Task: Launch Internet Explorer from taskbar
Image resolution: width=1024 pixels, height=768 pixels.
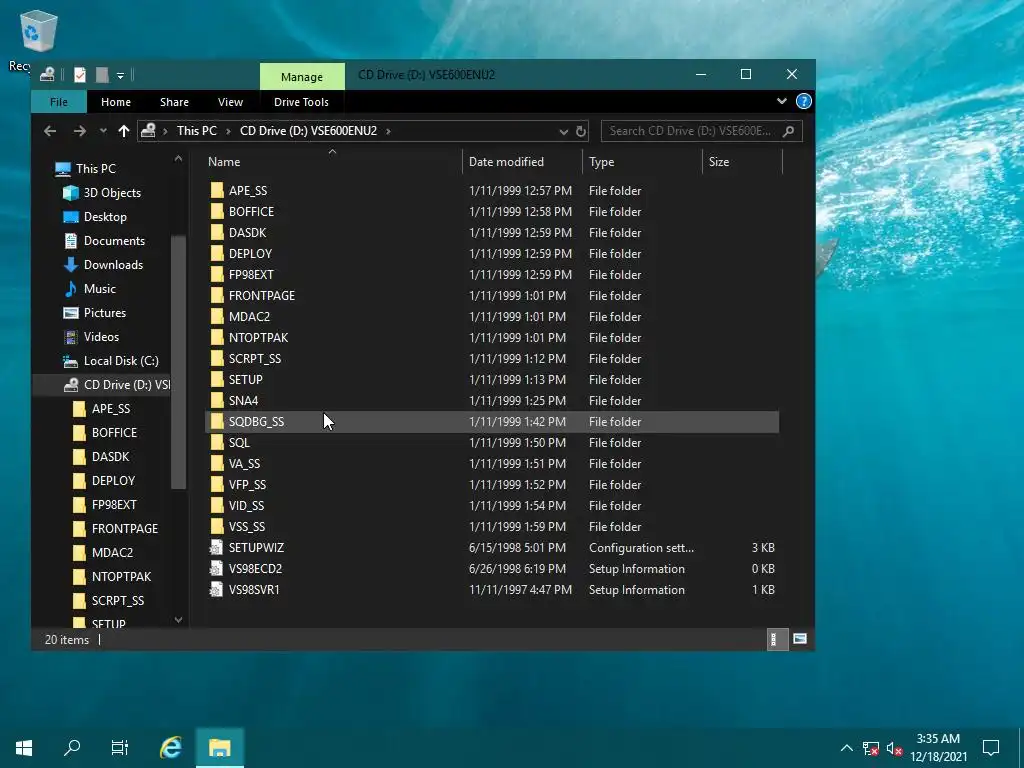Action: point(170,748)
